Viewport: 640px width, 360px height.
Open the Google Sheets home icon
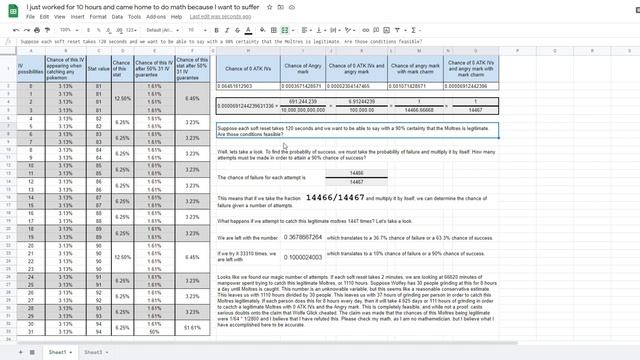point(13,11)
